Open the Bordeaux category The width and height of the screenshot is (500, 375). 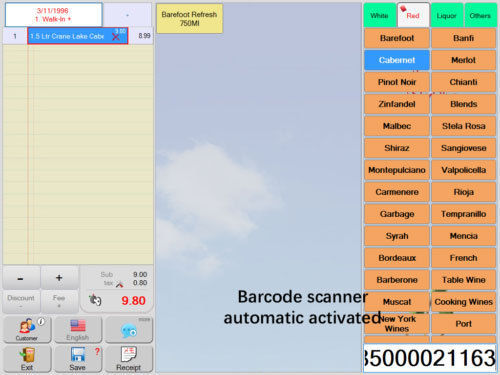pyautogui.click(x=397, y=258)
